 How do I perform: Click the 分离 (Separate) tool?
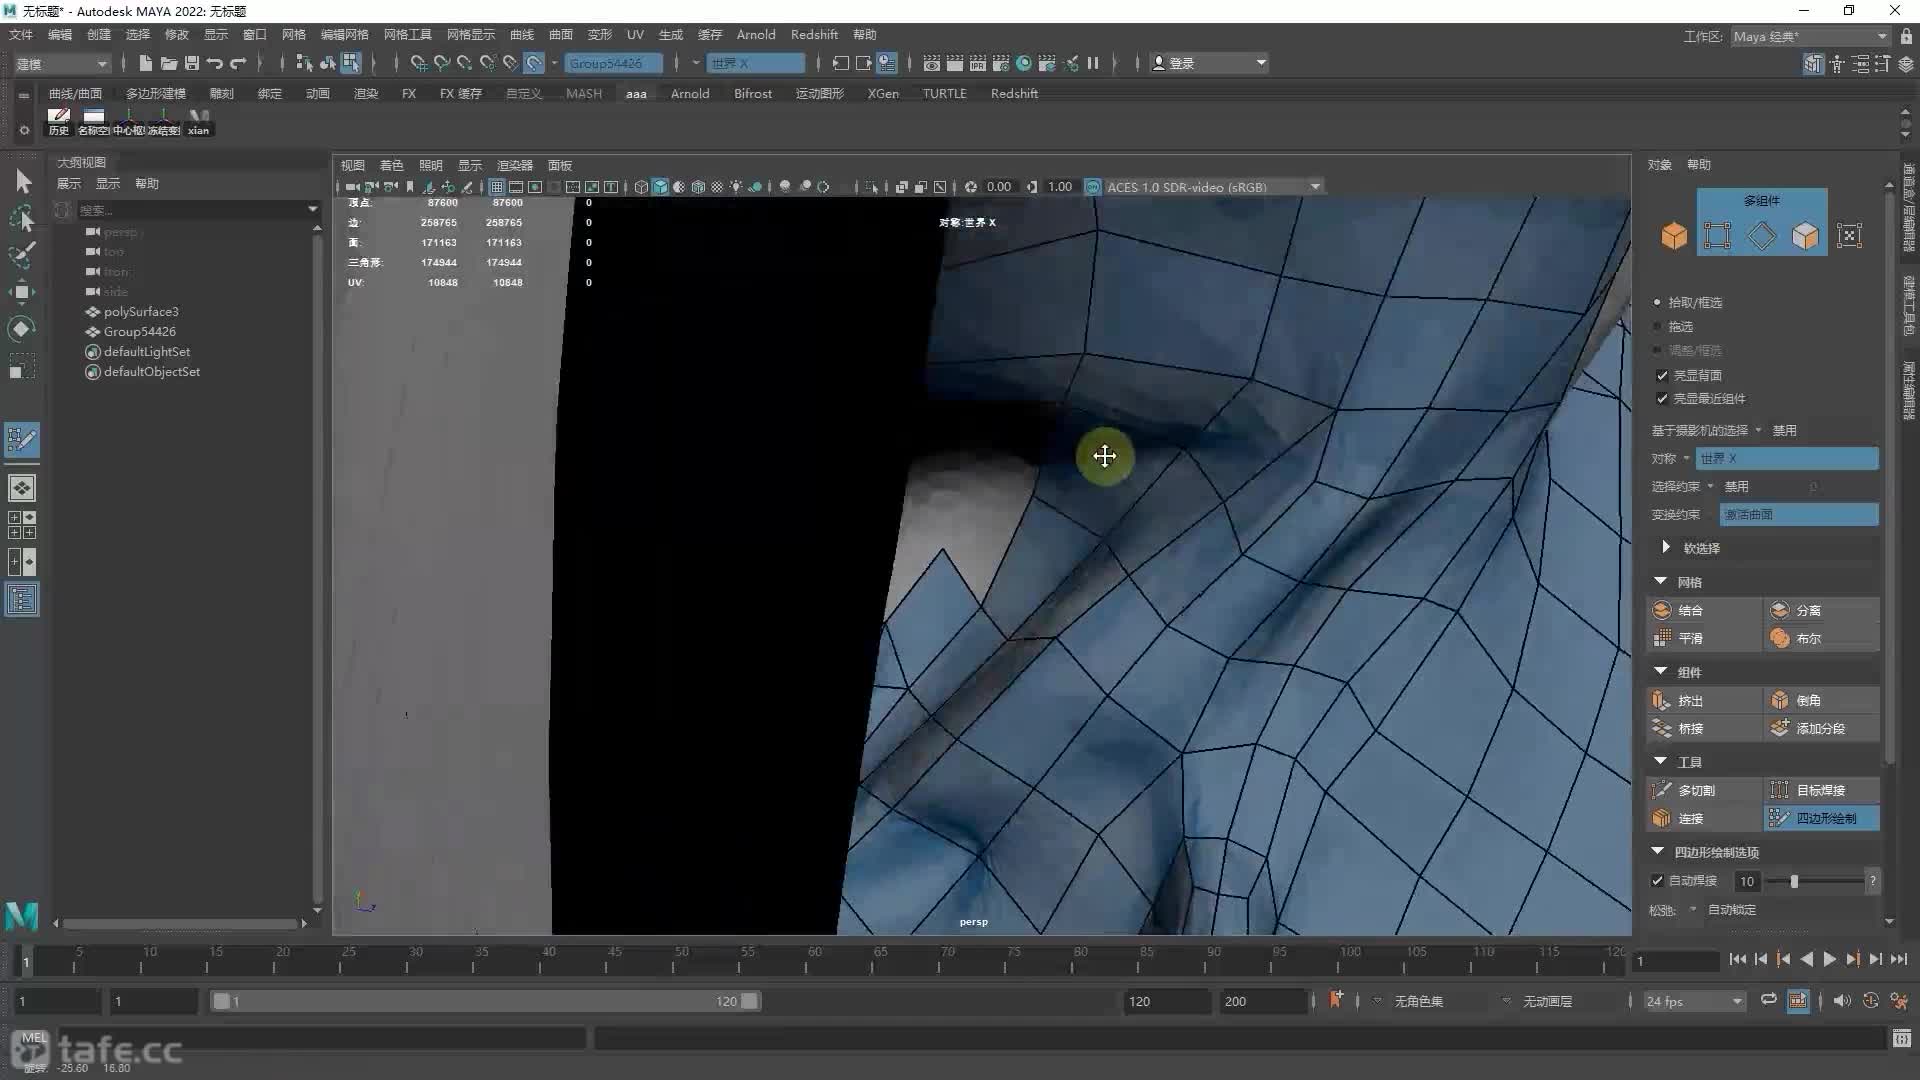tap(1821, 610)
